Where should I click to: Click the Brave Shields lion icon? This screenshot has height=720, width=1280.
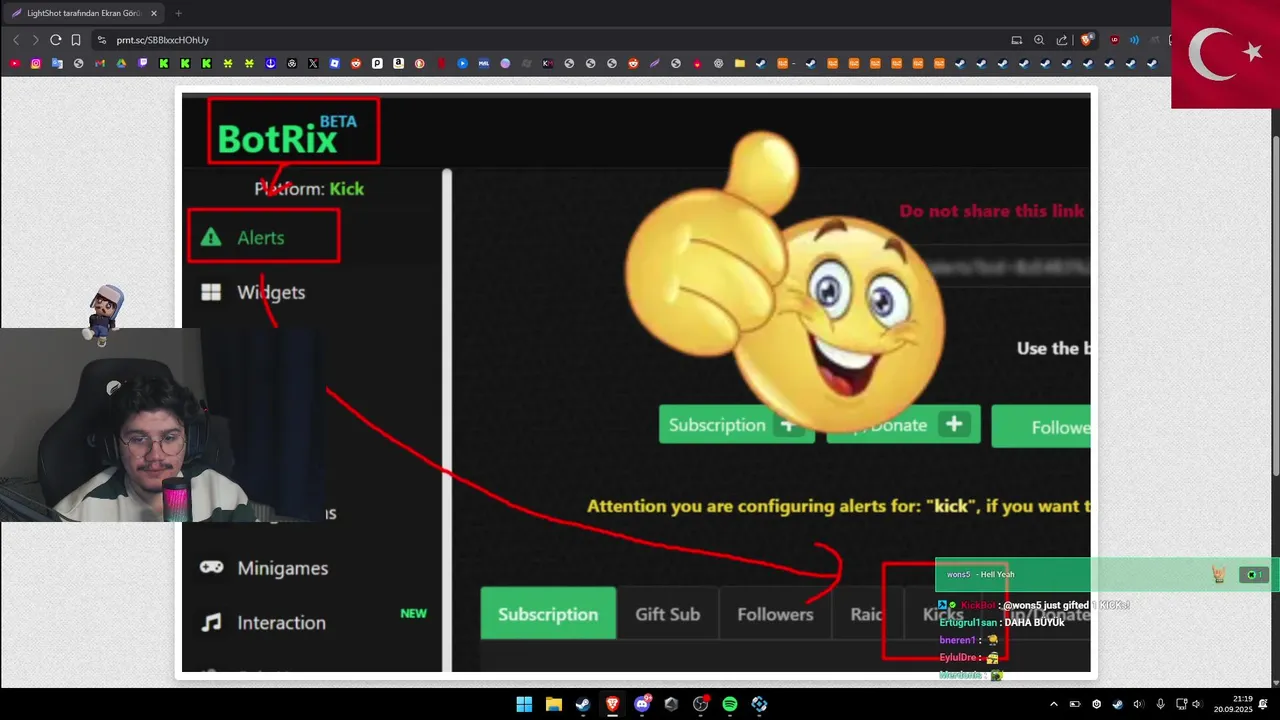1087,40
